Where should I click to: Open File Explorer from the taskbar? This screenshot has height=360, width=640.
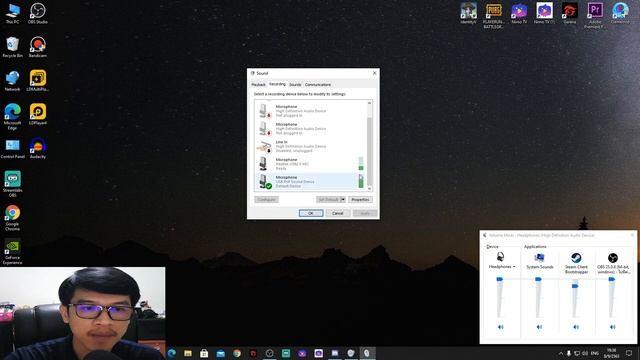click(x=188, y=353)
